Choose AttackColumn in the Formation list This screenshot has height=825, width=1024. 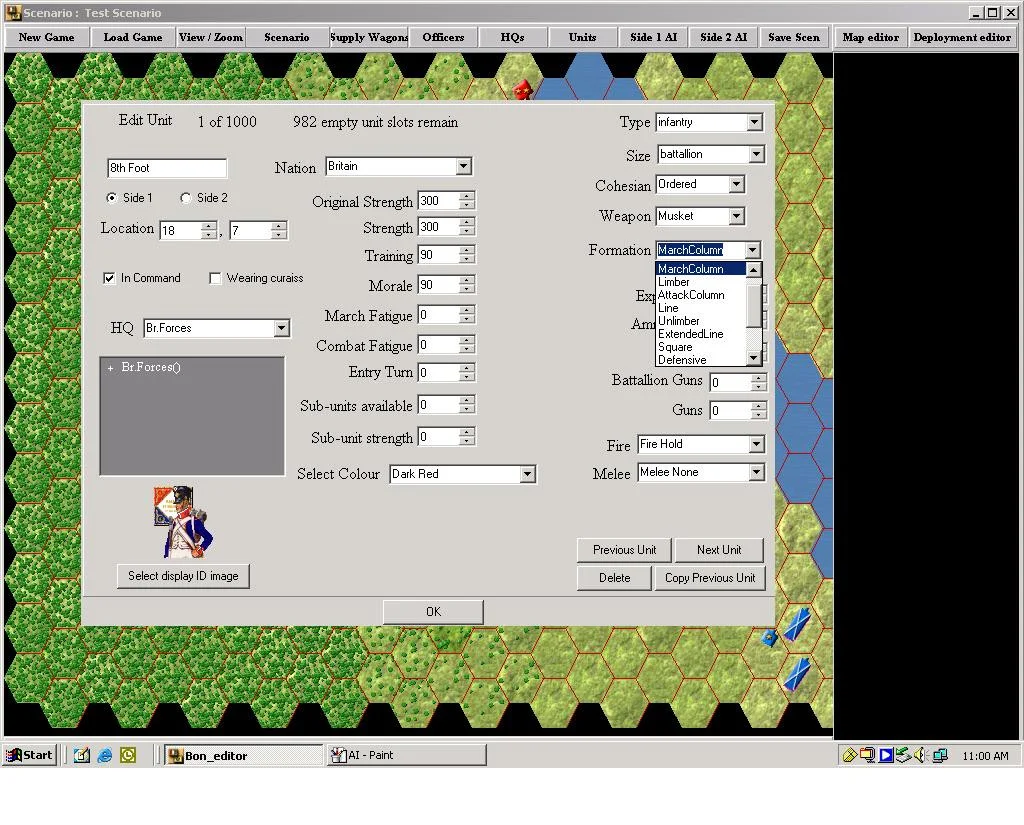[x=700, y=295]
